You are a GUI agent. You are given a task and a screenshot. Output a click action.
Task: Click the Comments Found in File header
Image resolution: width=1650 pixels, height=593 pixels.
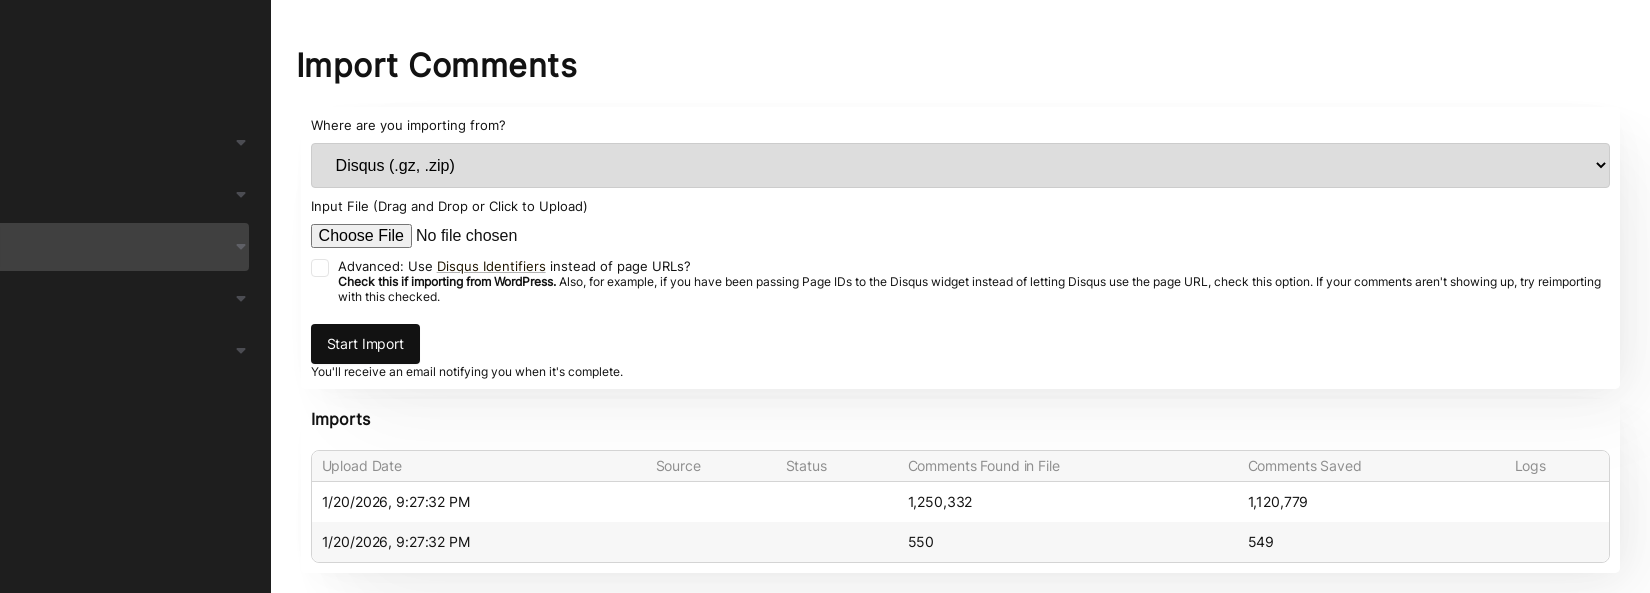(983, 466)
